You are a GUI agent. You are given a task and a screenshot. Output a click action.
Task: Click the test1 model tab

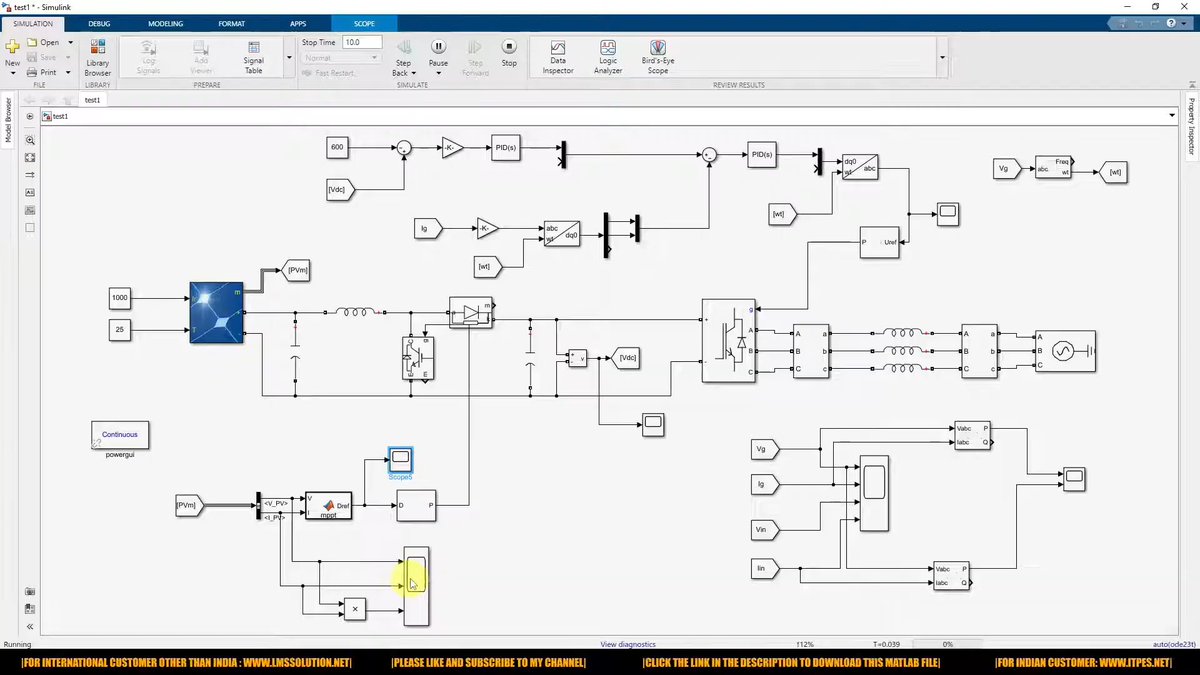click(x=93, y=100)
